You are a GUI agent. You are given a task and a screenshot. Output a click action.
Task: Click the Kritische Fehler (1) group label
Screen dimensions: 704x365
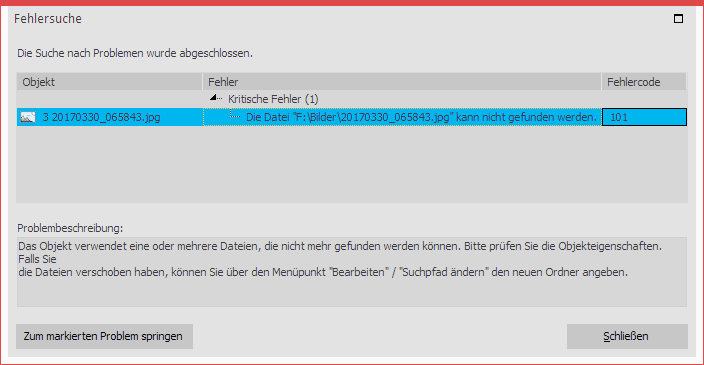tap(273, 99)
